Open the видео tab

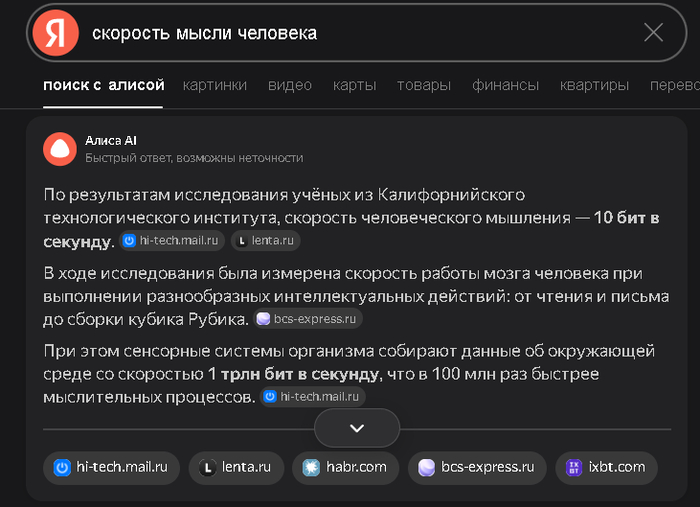(290, 85)
